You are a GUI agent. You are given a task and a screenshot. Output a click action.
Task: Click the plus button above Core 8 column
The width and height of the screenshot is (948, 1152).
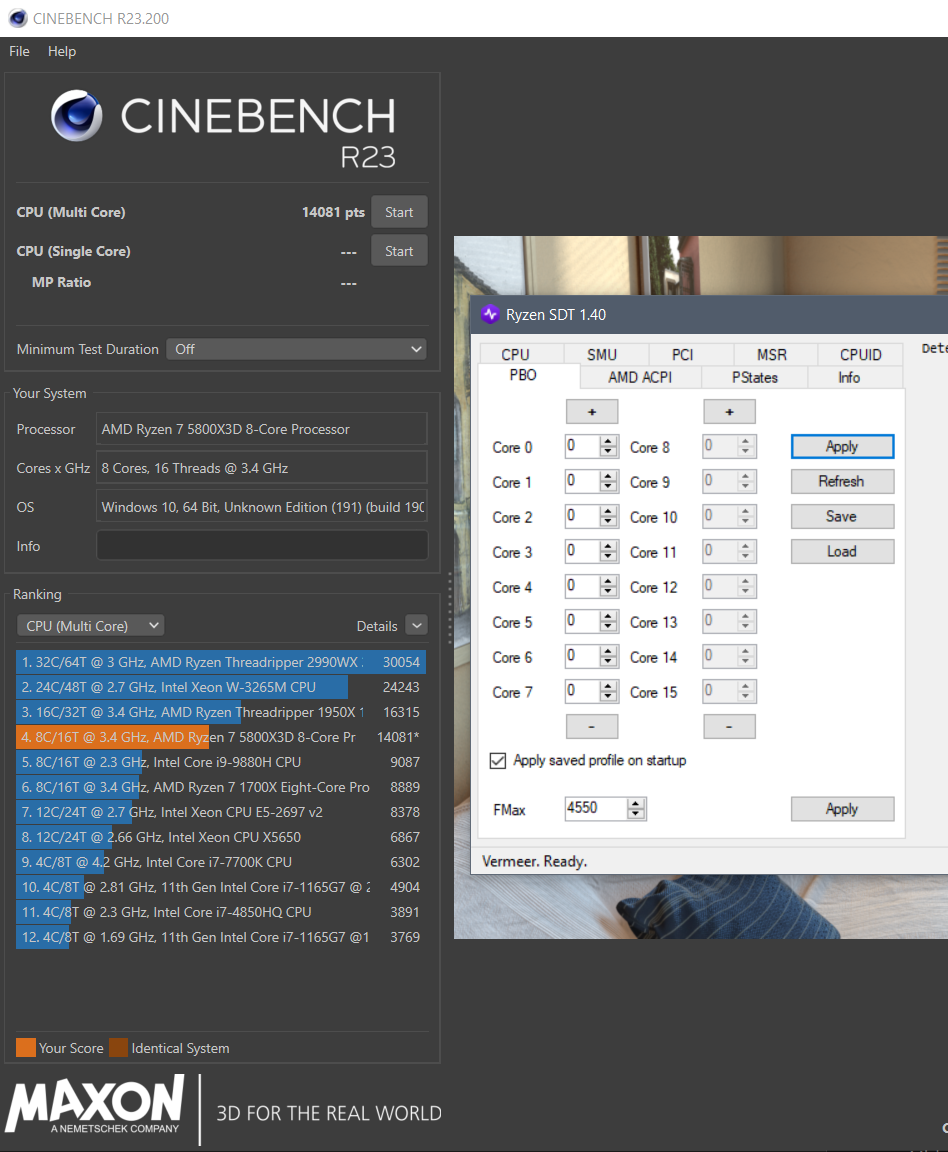tap(729, 412)
